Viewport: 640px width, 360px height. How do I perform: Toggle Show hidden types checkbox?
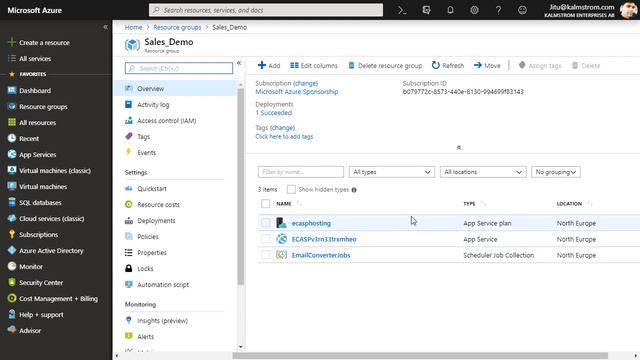pyautogui.click(x=291, y=189)
